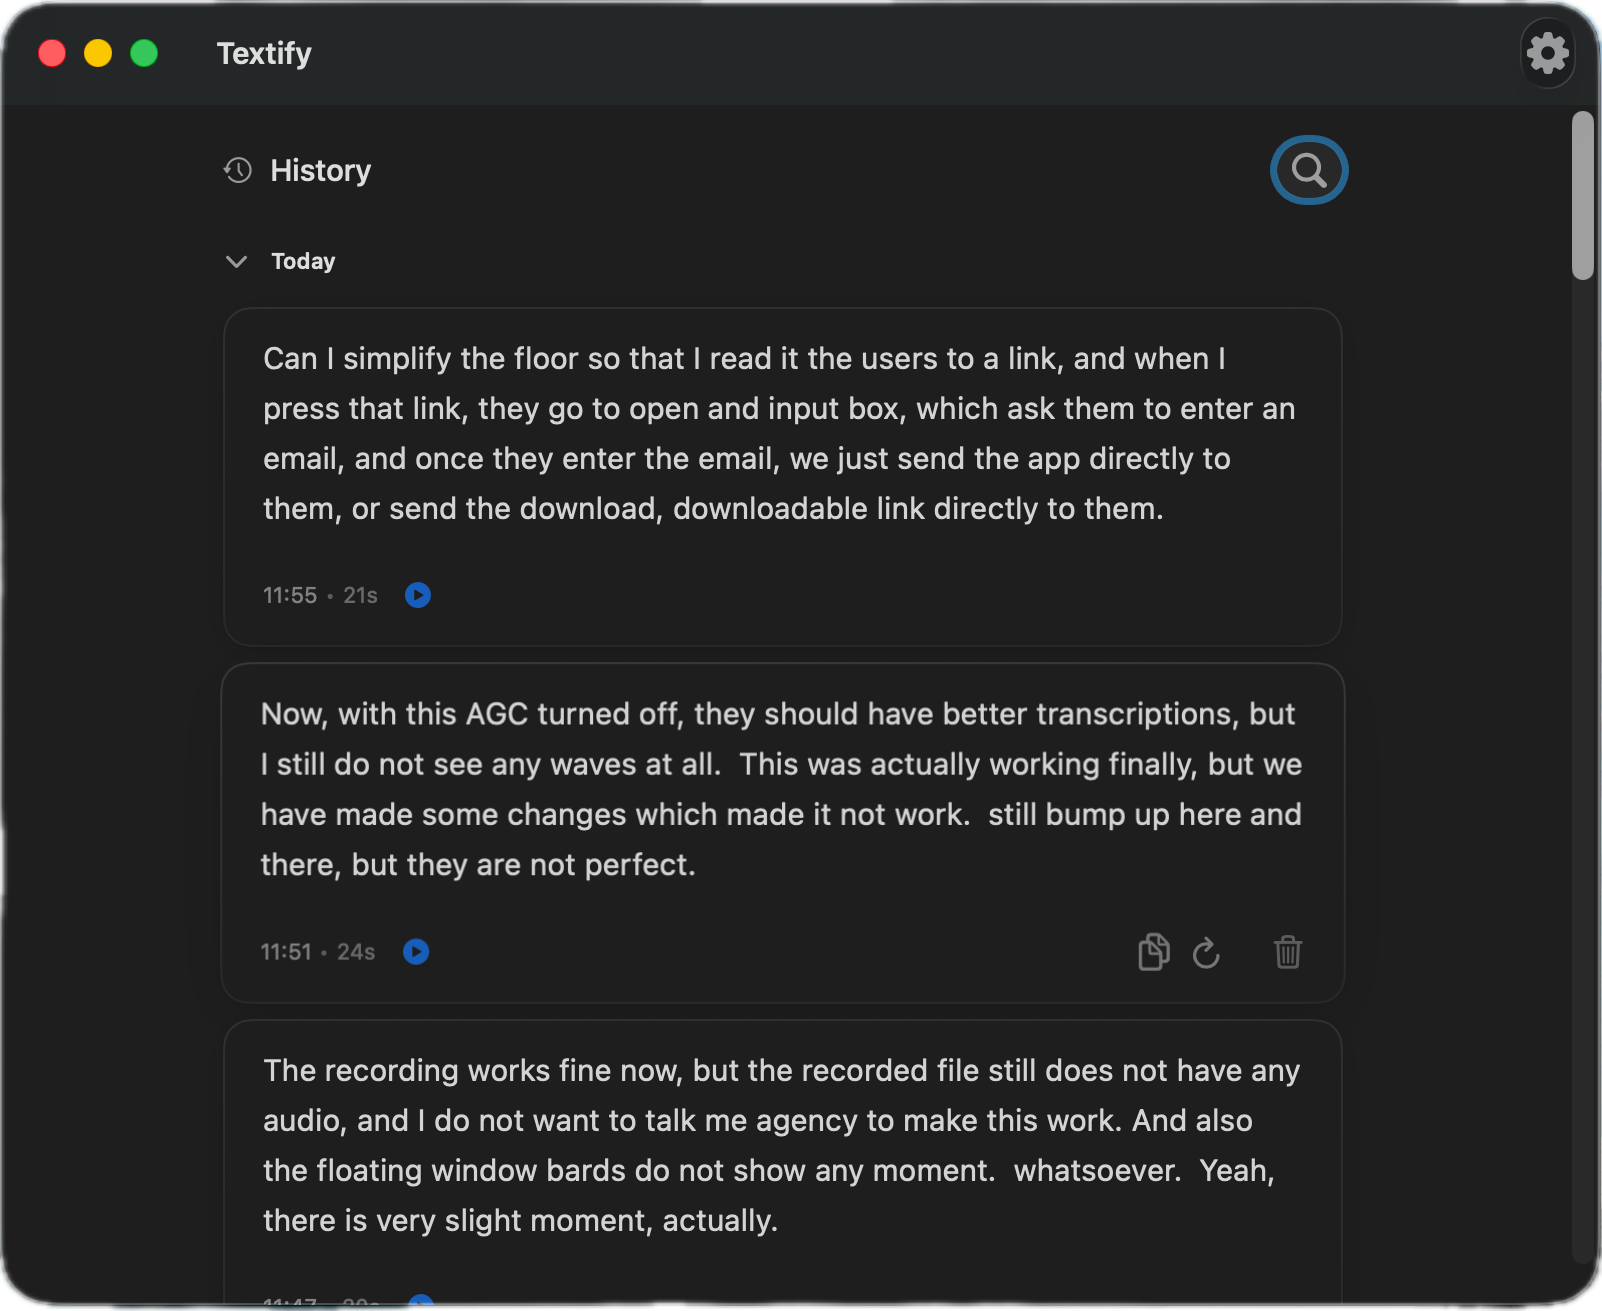Click the History heading

[320, 170]
